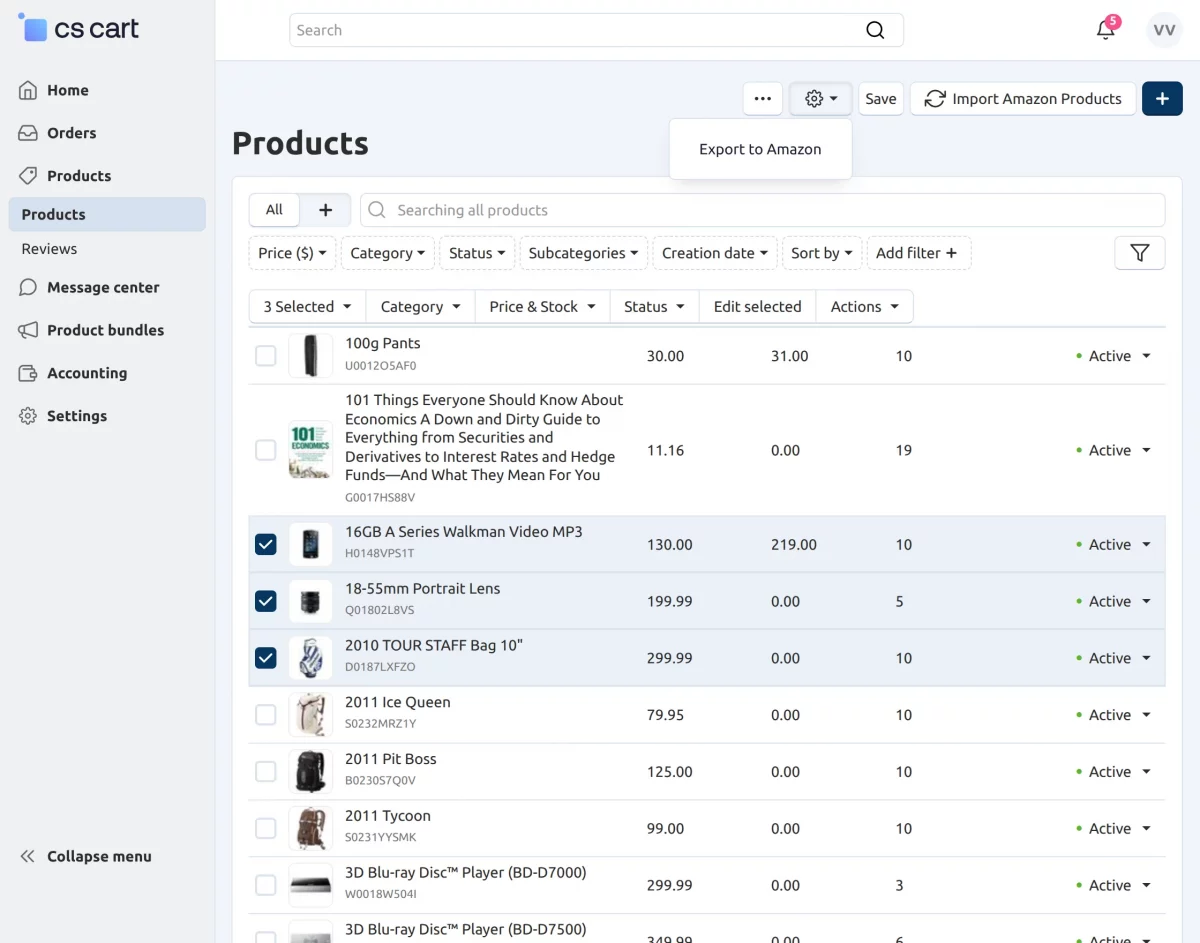This screenshot has height=943, width=1200.
Task: Click the 2011 Tycoon backpack thumbnail
Action: pyautogui.click(x=310, y=829)
